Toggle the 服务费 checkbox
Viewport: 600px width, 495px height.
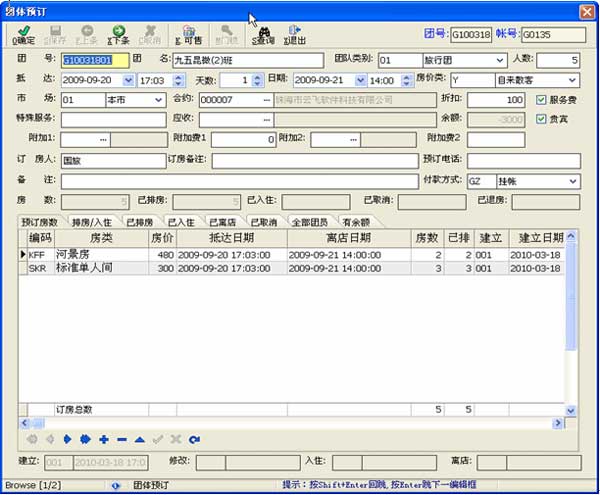pyautogui.click(x=541, y=100)
